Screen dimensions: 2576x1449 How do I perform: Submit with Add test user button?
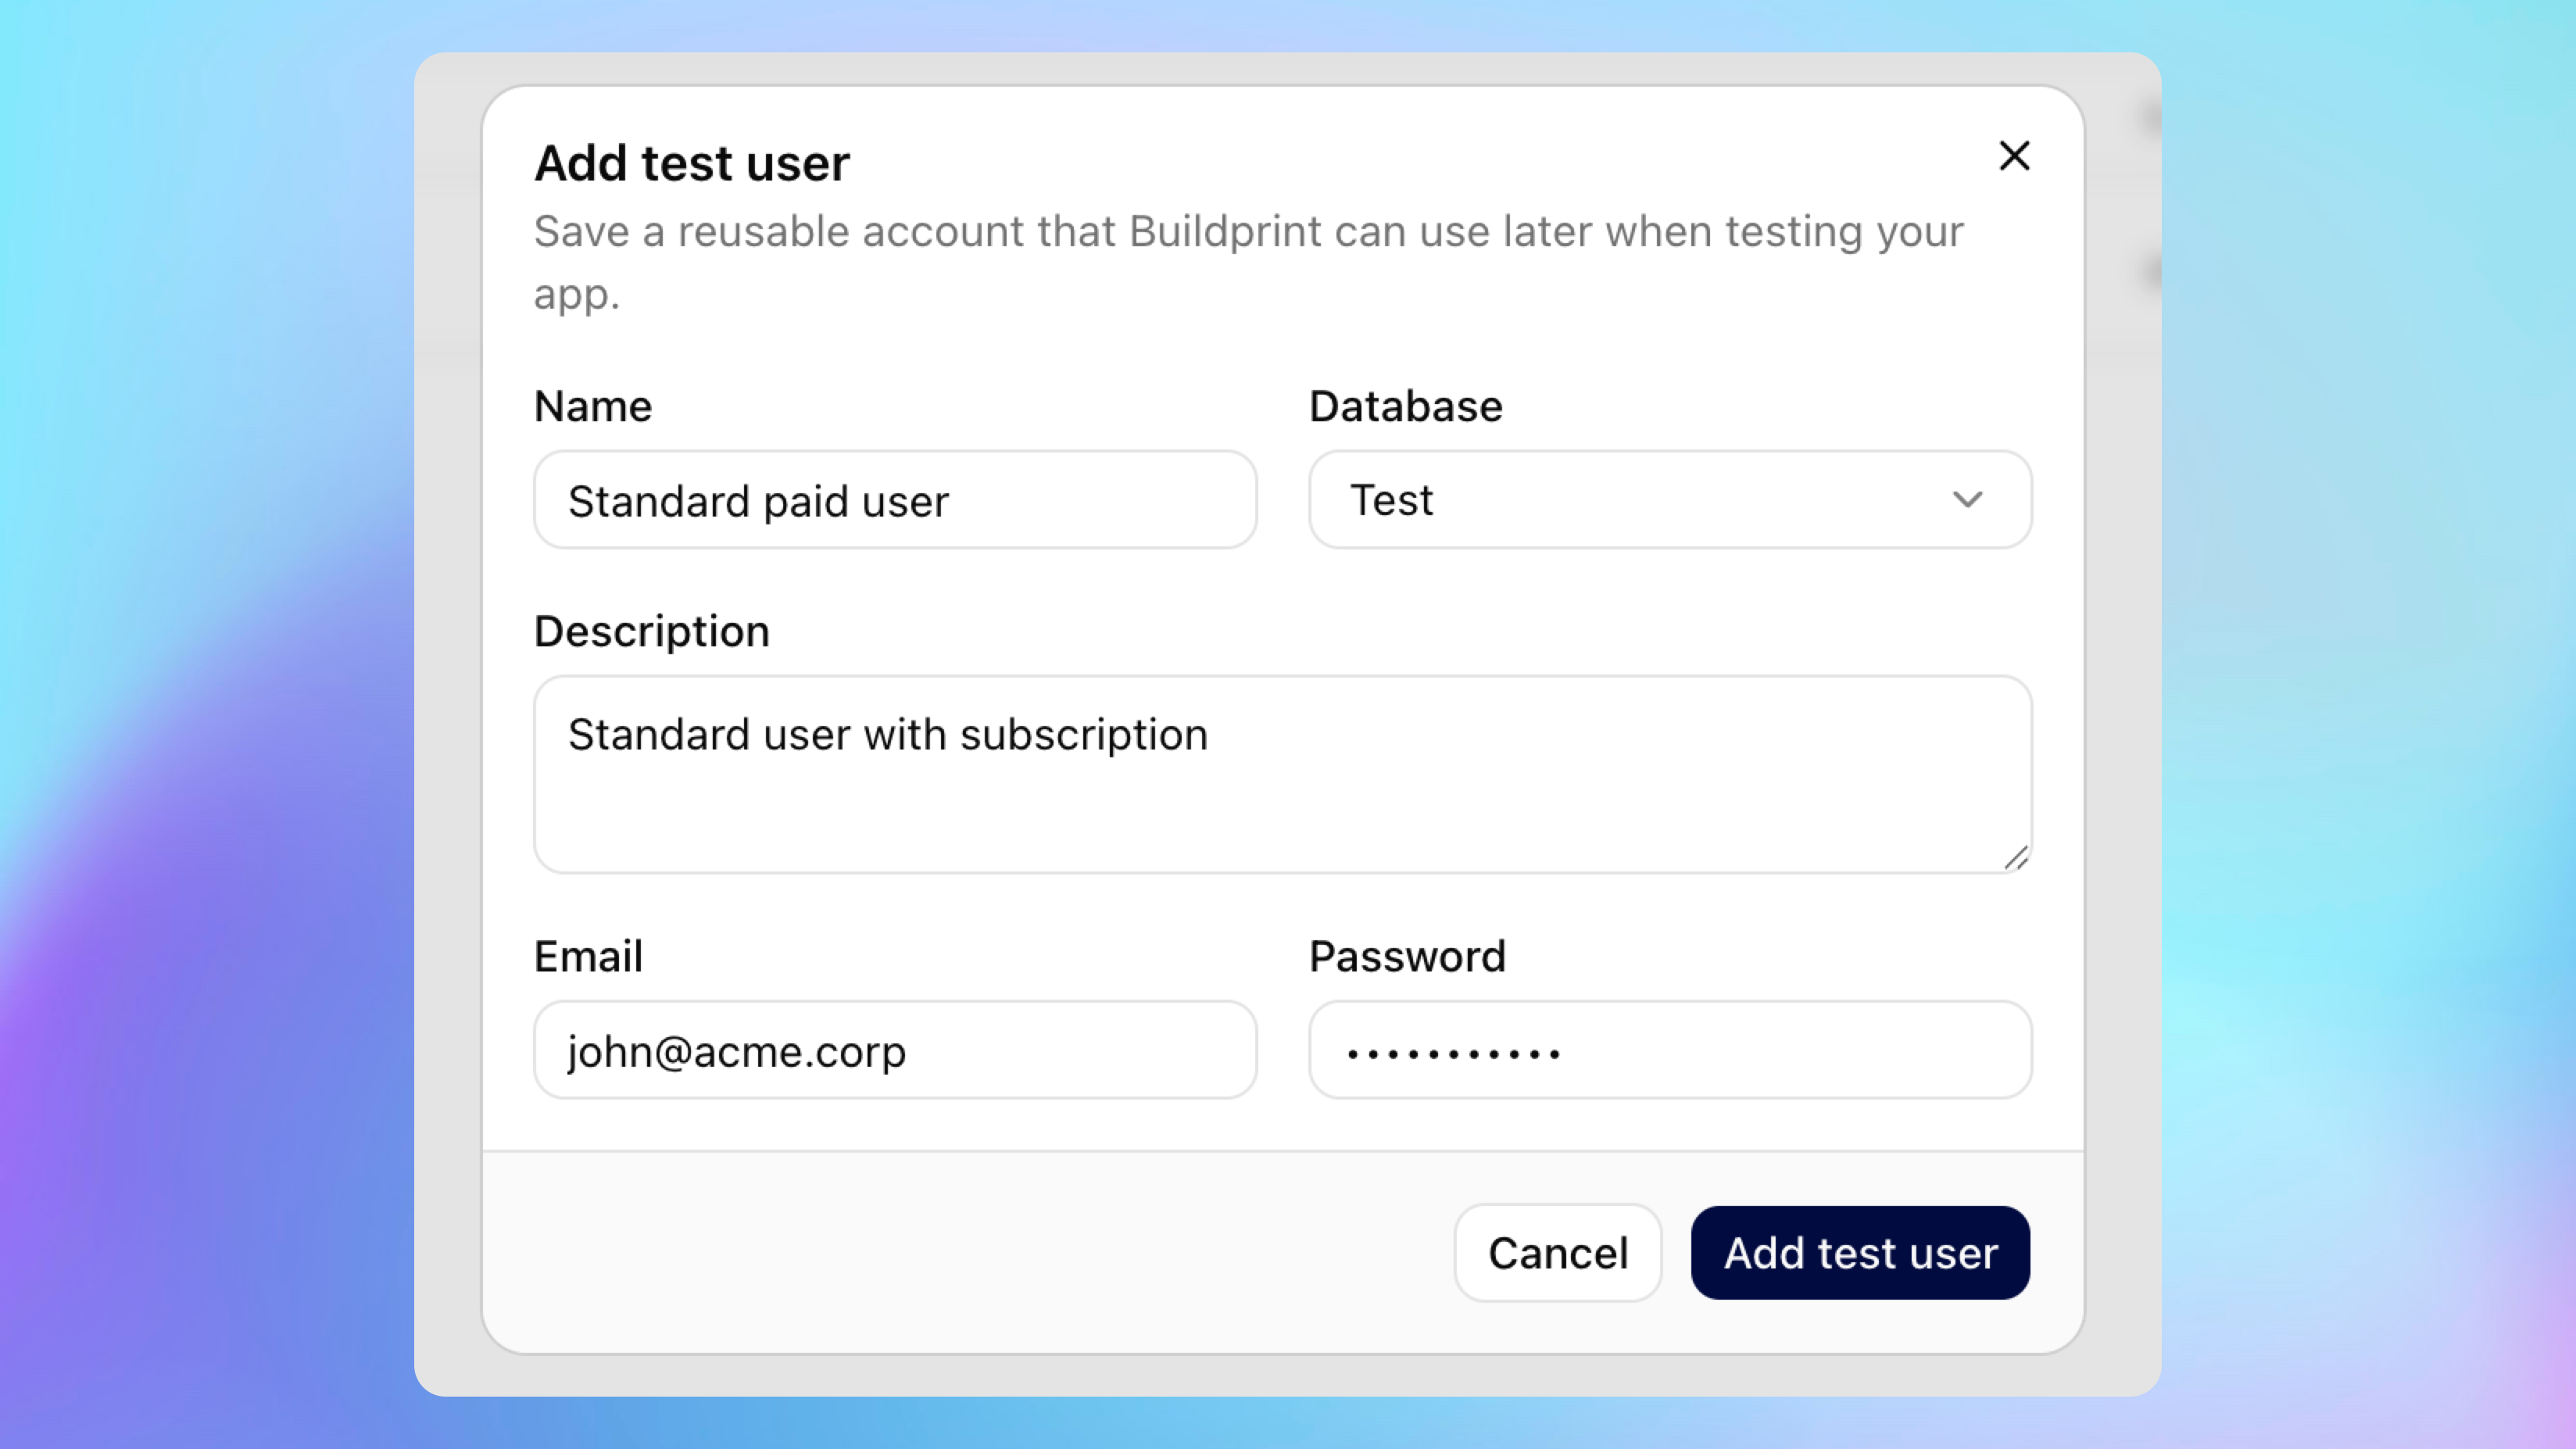coord(1860,1253)
